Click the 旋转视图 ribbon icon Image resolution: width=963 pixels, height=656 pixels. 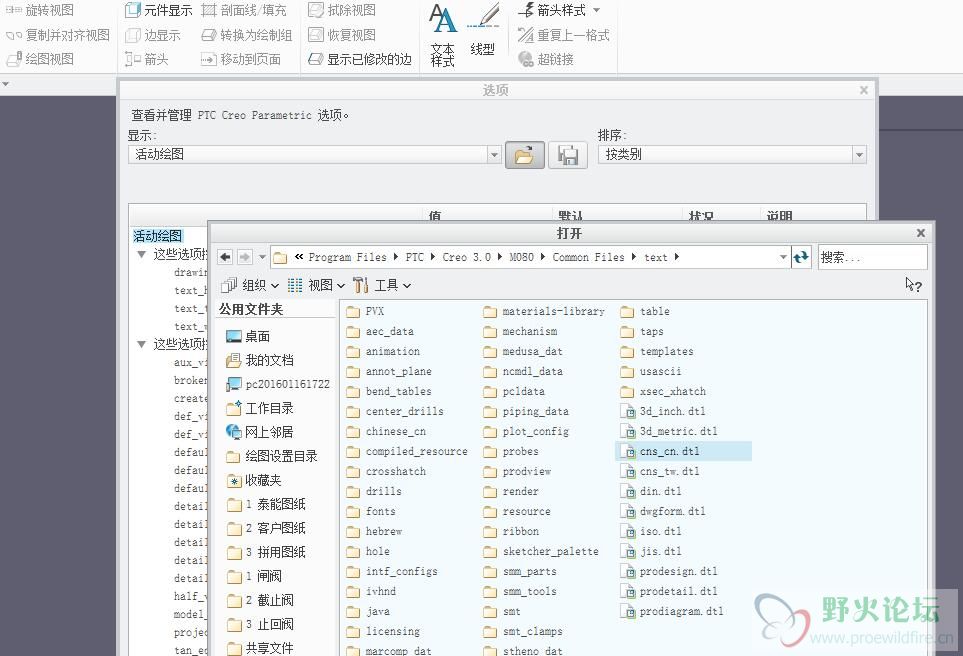click(x=14, y=10)
